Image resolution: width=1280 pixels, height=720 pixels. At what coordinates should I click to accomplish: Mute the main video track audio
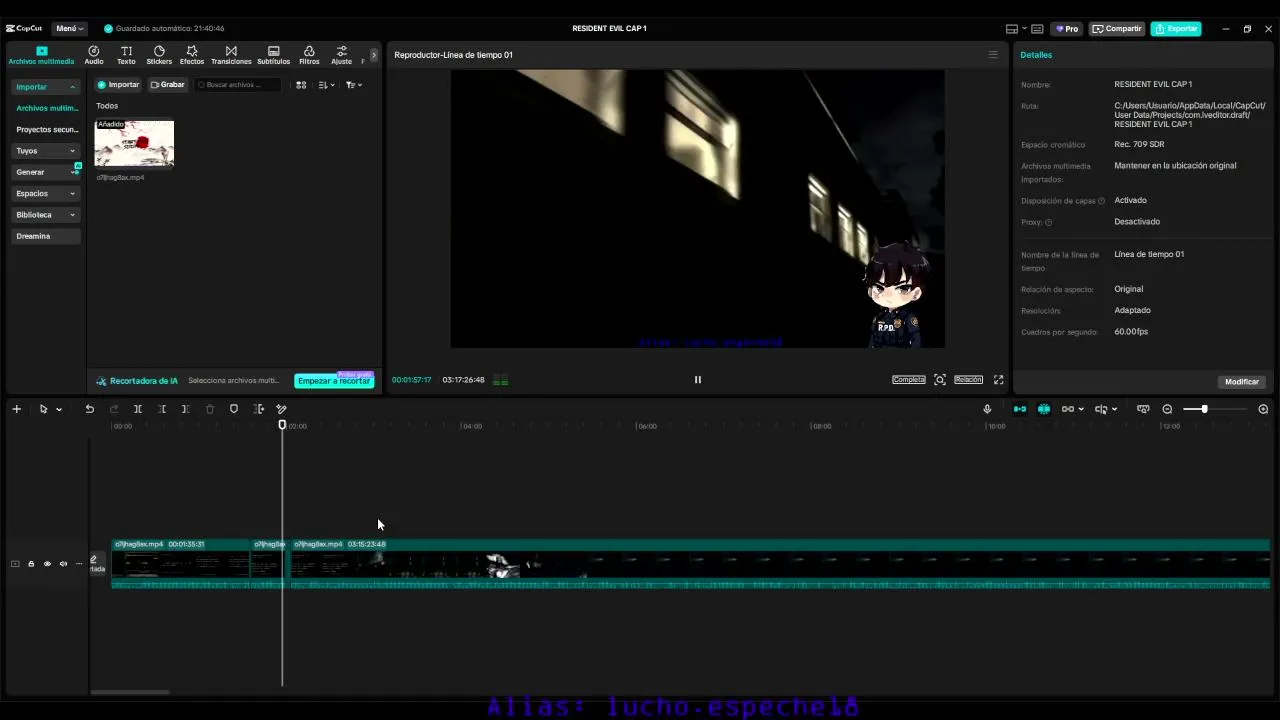[63, 564]
